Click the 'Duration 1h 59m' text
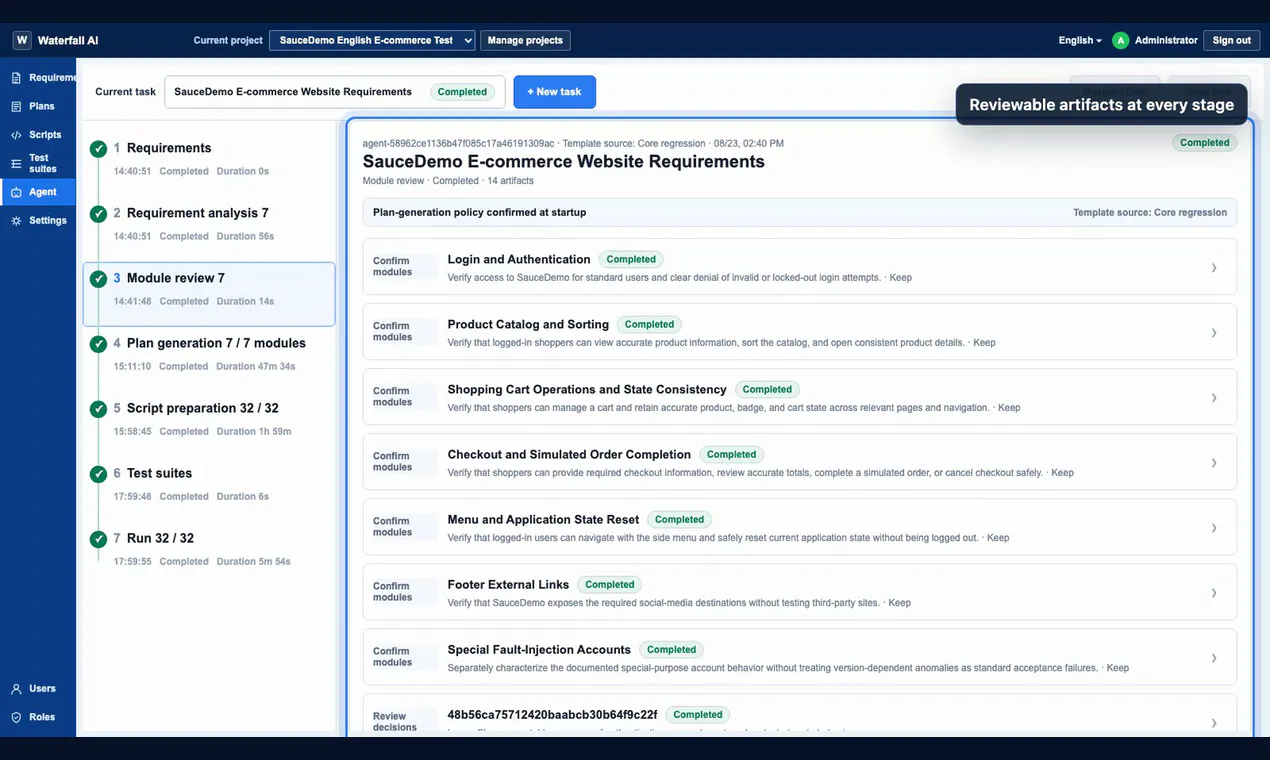The height and width of the screenshot is (760, 1270). (253, 431)
